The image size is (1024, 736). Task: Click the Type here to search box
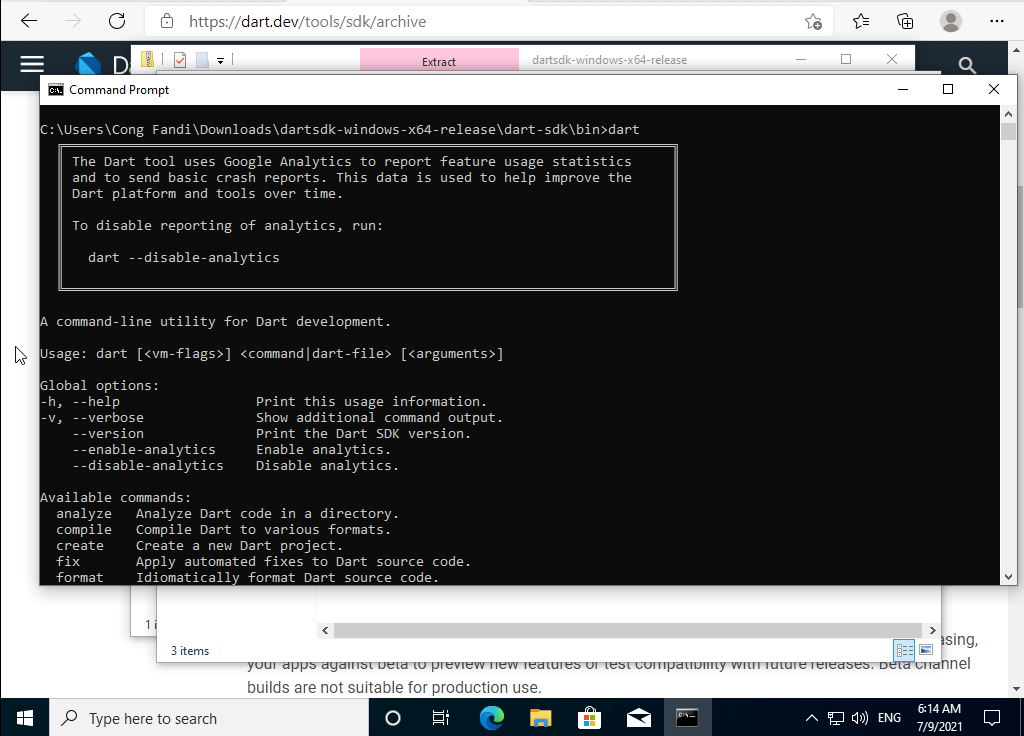click(209, 718)
